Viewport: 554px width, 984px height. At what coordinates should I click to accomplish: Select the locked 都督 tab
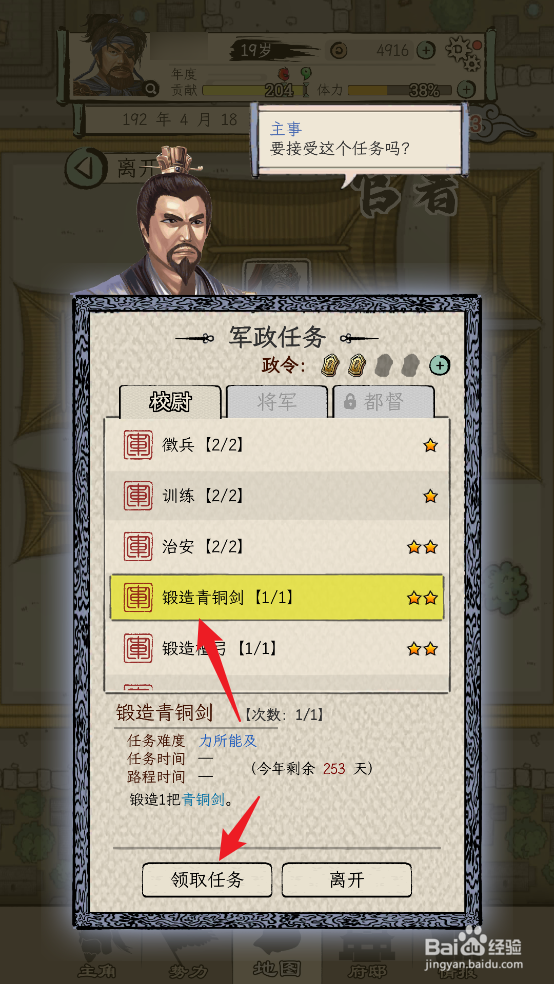click(x=383, y=402)
